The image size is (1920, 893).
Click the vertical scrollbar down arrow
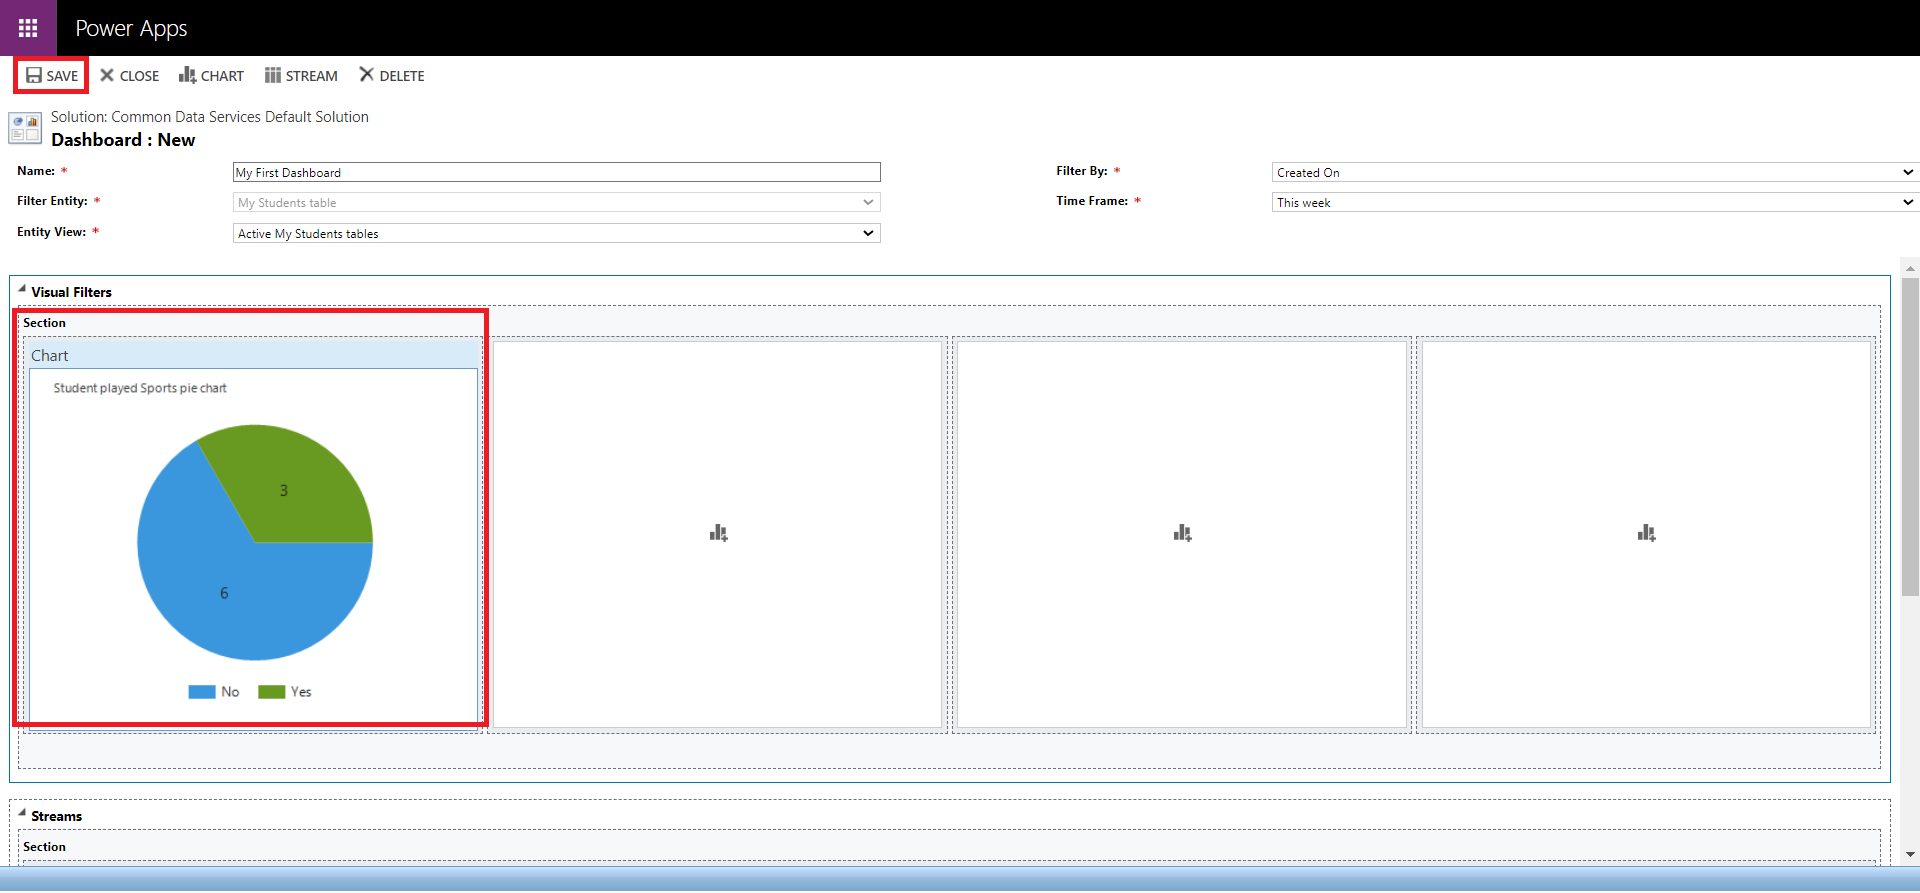(x=1911, y=854)
